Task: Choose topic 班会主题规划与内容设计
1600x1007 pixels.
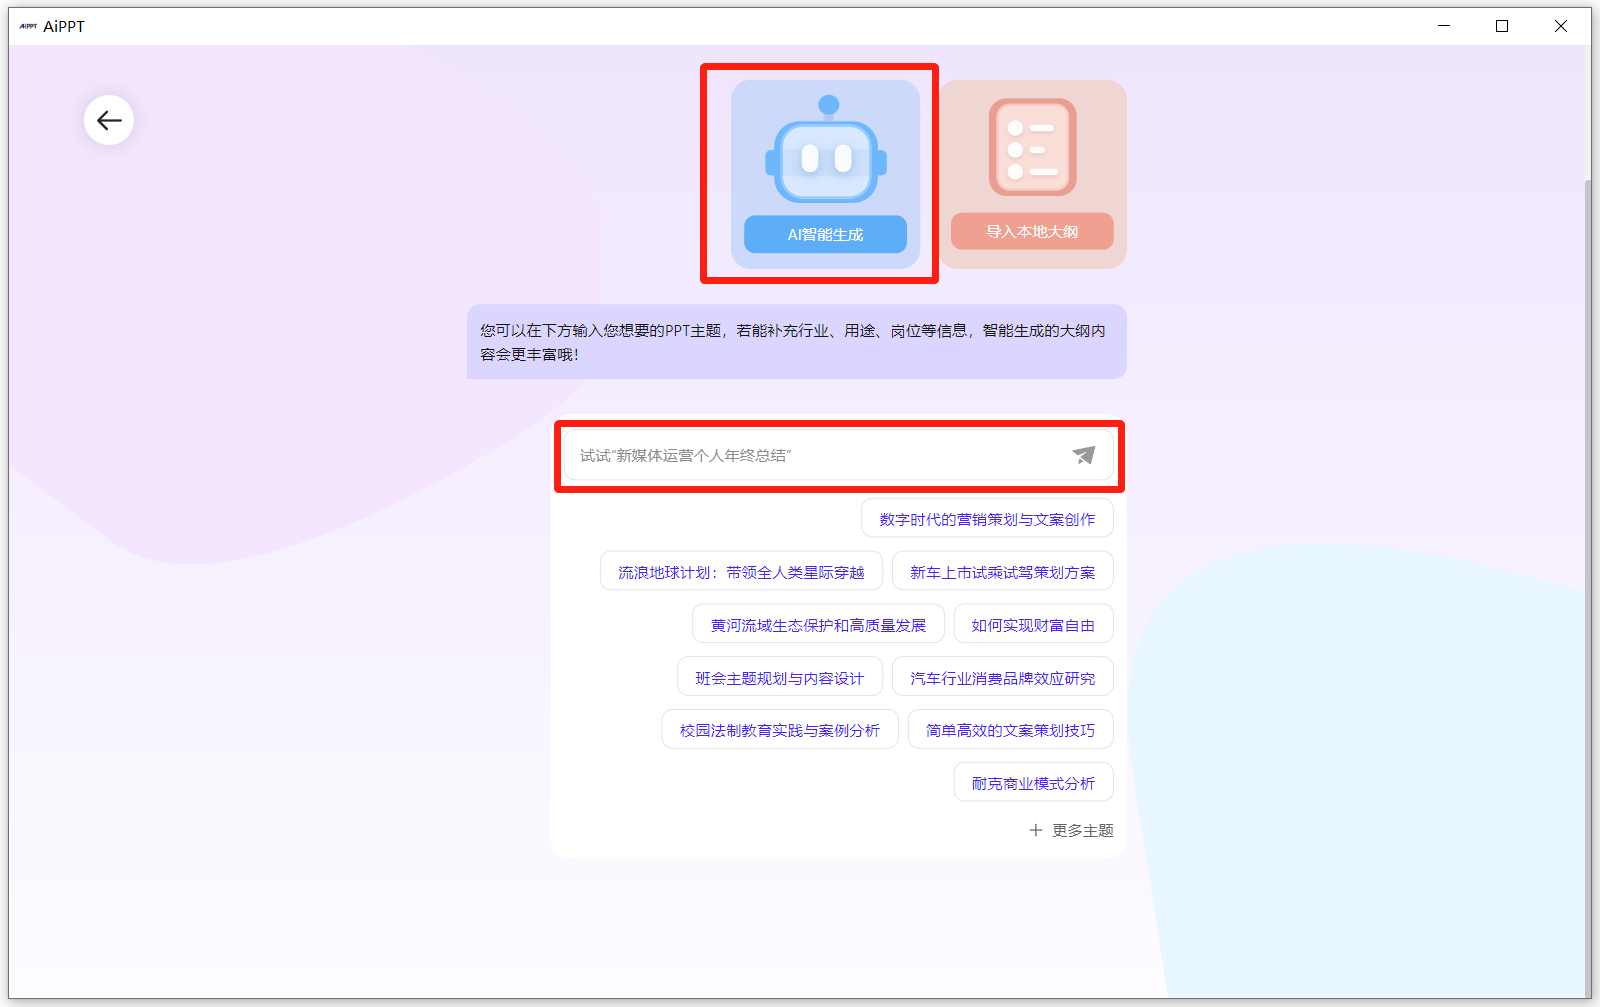Action: [x=780, y=678]
